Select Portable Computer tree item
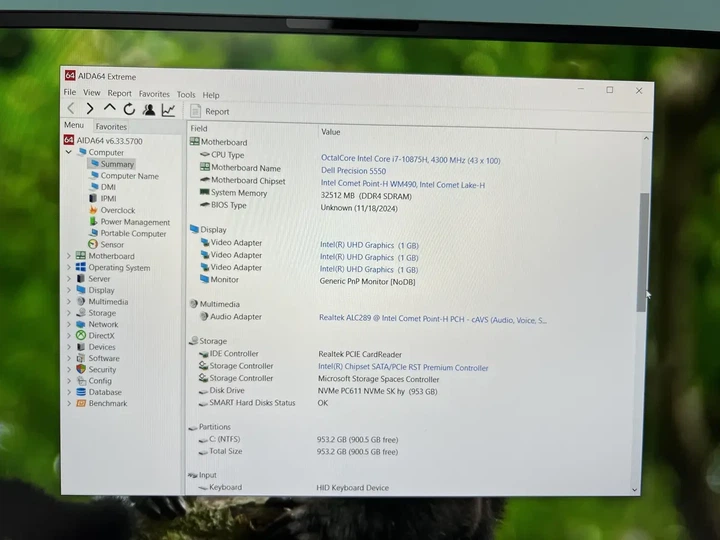The height and width of the screenshot is (540, 720). [128, 233]
